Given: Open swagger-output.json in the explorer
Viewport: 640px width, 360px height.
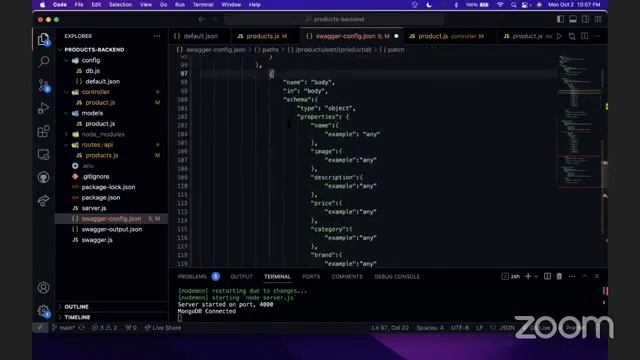Looking at the screenshot, I should [x=111, y=229].
